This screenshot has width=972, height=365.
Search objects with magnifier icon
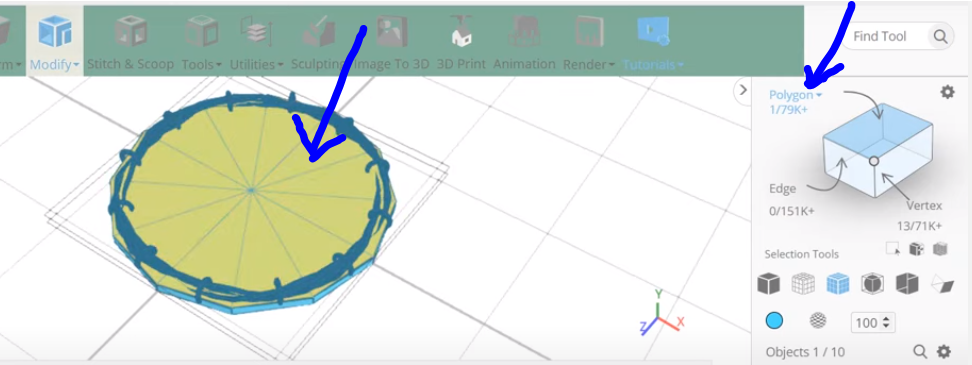coord(920,352)
